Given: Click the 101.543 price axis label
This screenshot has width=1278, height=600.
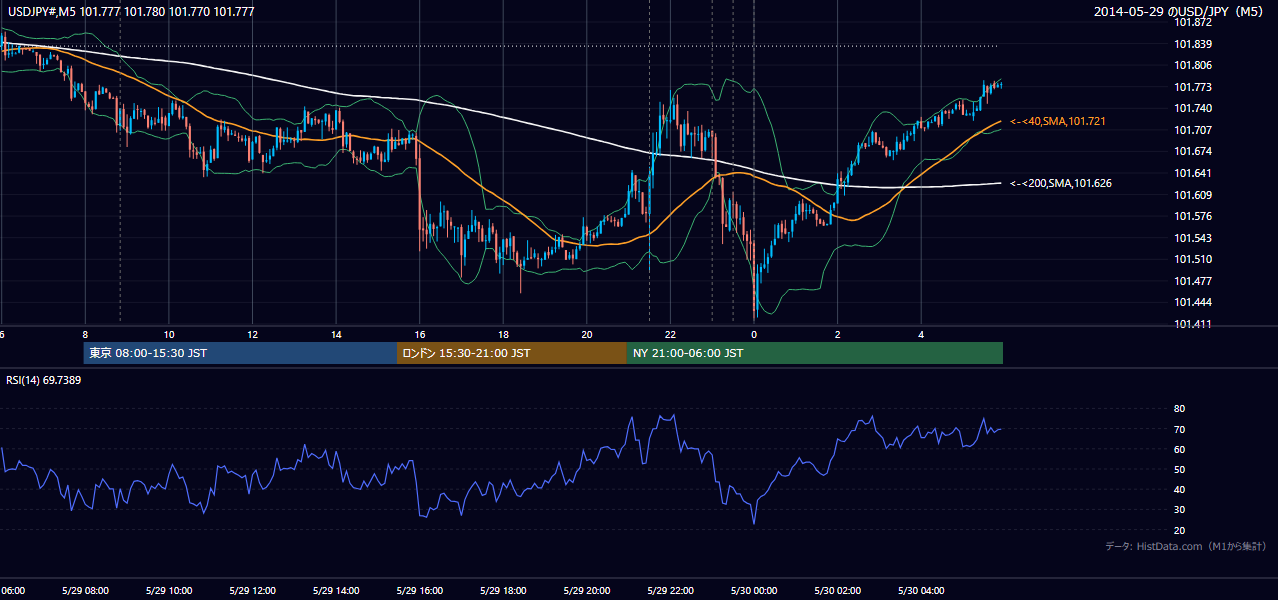Looking at the screenshot, I should point(1193,238).
